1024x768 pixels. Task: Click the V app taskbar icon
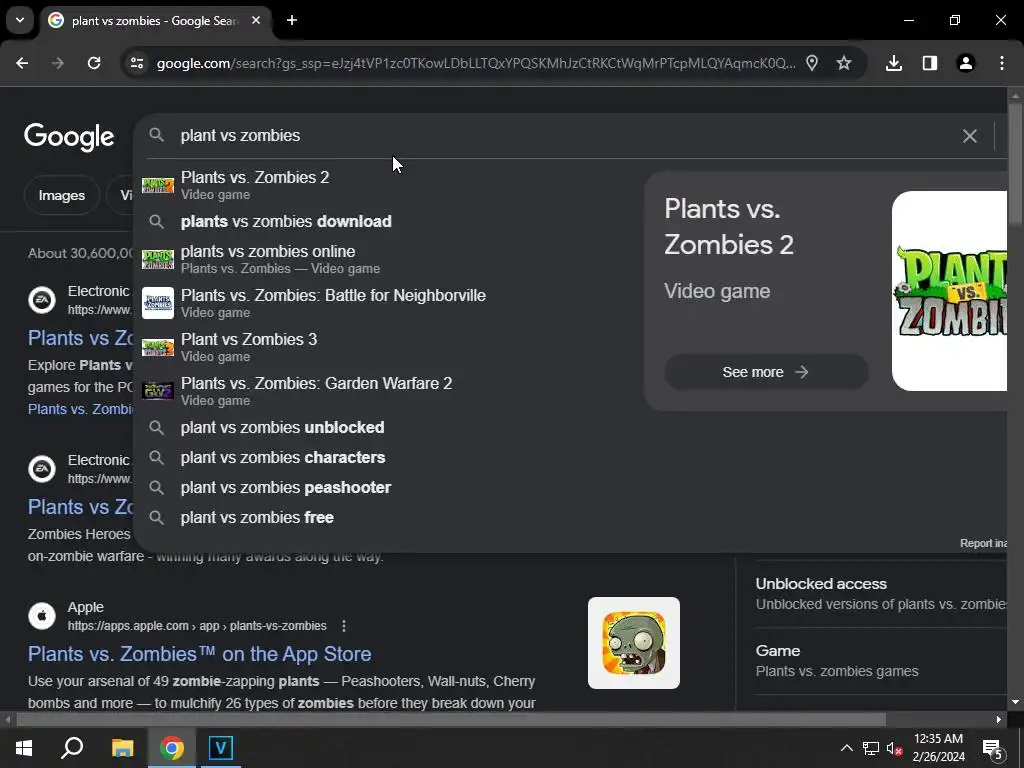coord(220,748)
